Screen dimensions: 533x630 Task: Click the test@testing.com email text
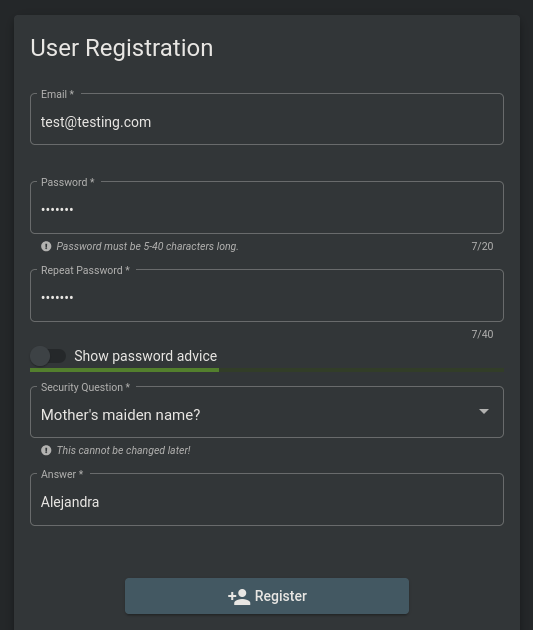(x=96, y=122)
